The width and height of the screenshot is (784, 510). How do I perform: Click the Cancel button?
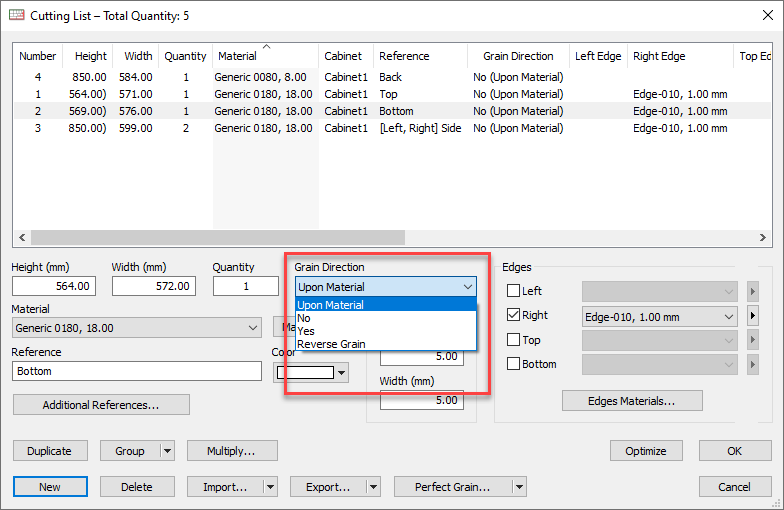pos(734,487)
